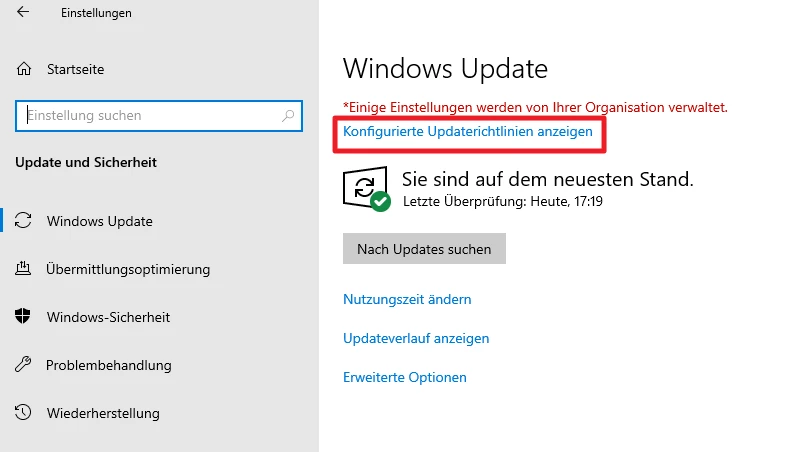Click the update status icon with checkmark
792x452 pixels.
(x=366, y=189)
